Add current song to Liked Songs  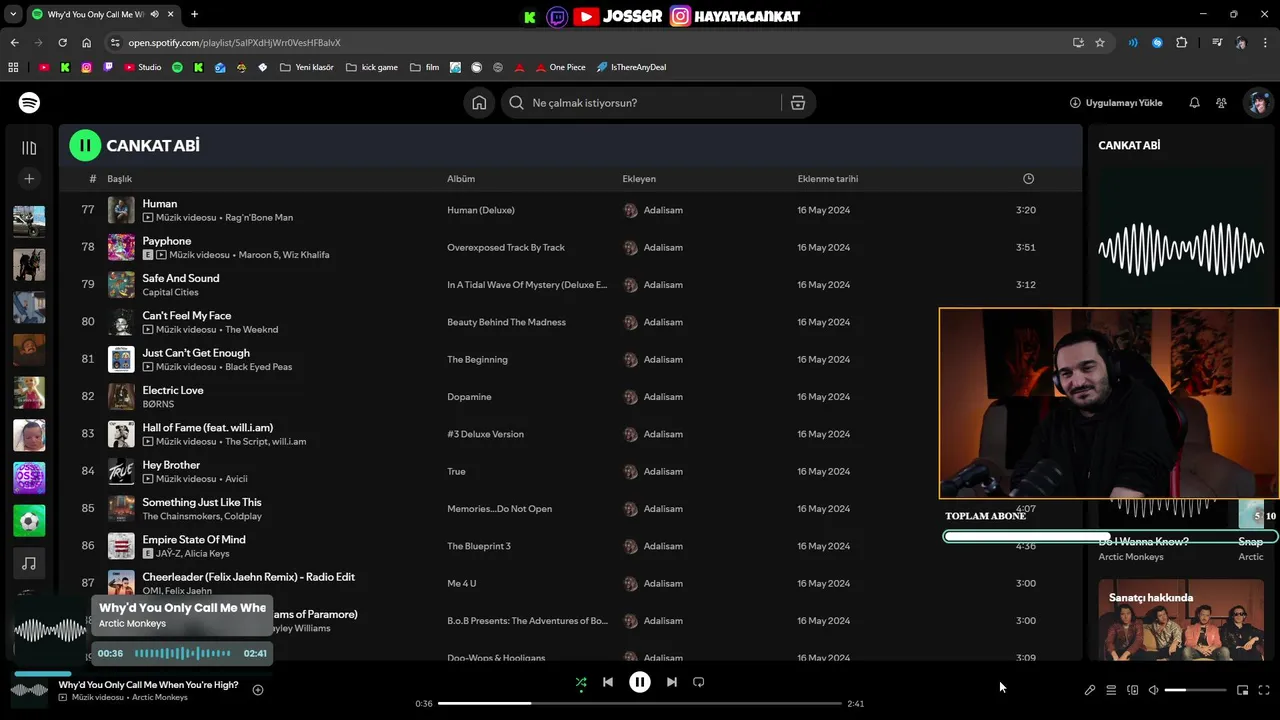pyautogui.click(x=258, y=690)
